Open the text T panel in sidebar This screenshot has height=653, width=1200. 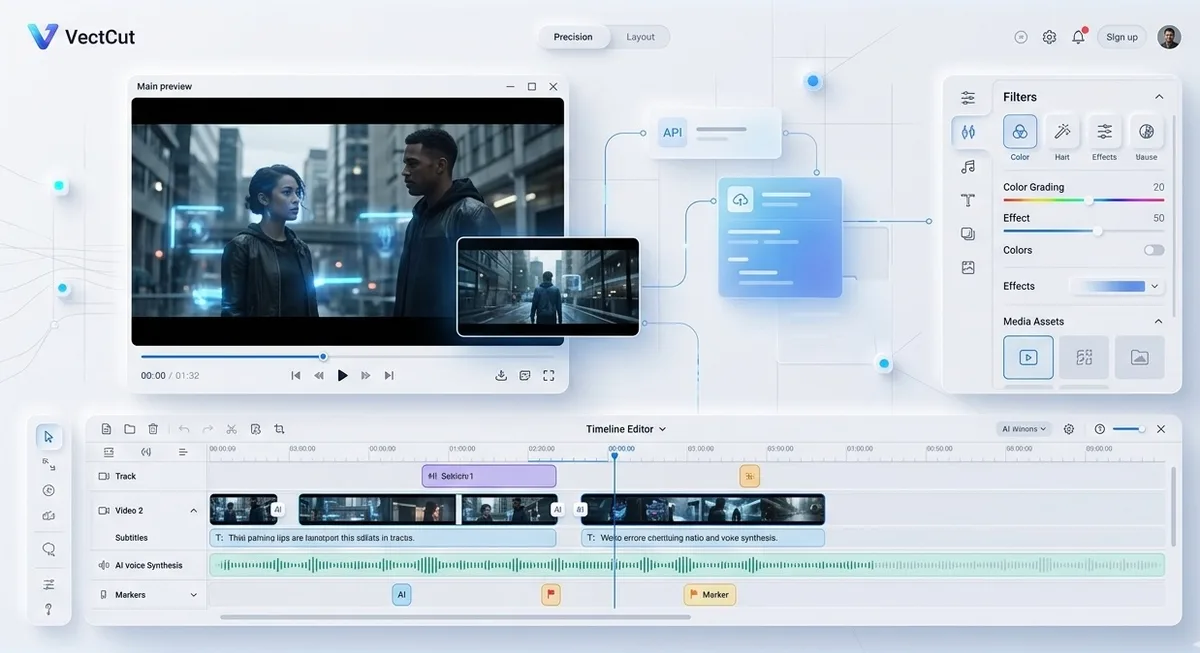tap(968, 200)
